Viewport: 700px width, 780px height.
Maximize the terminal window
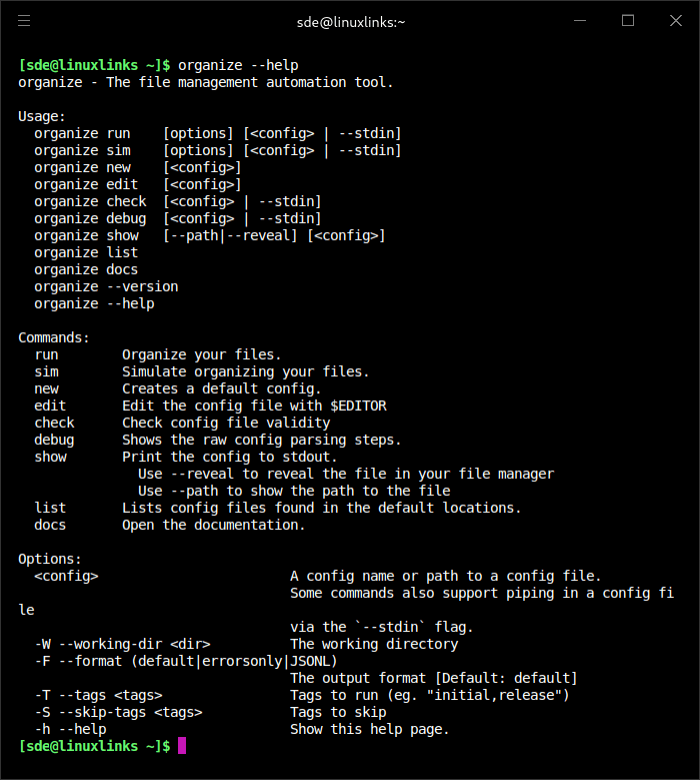(x=628, y=21)
